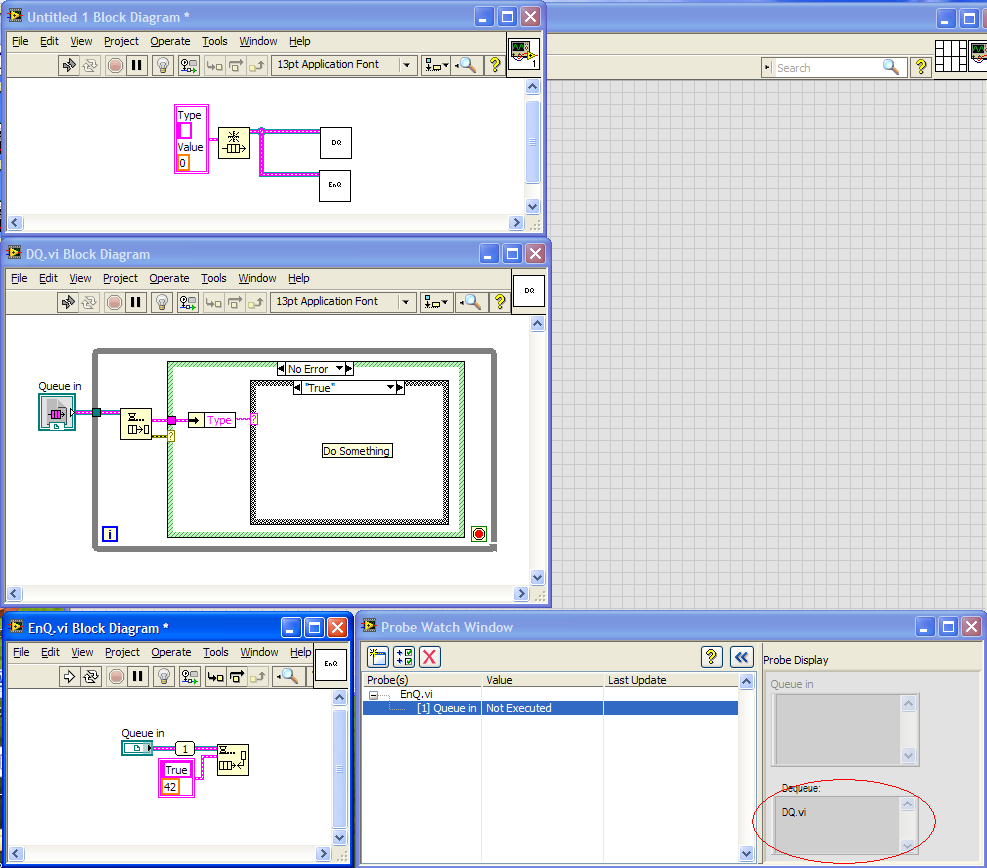Click the Dequeue Element node in DQ.vi
Viewport: 987px width, 868px height.
(136, 423)
